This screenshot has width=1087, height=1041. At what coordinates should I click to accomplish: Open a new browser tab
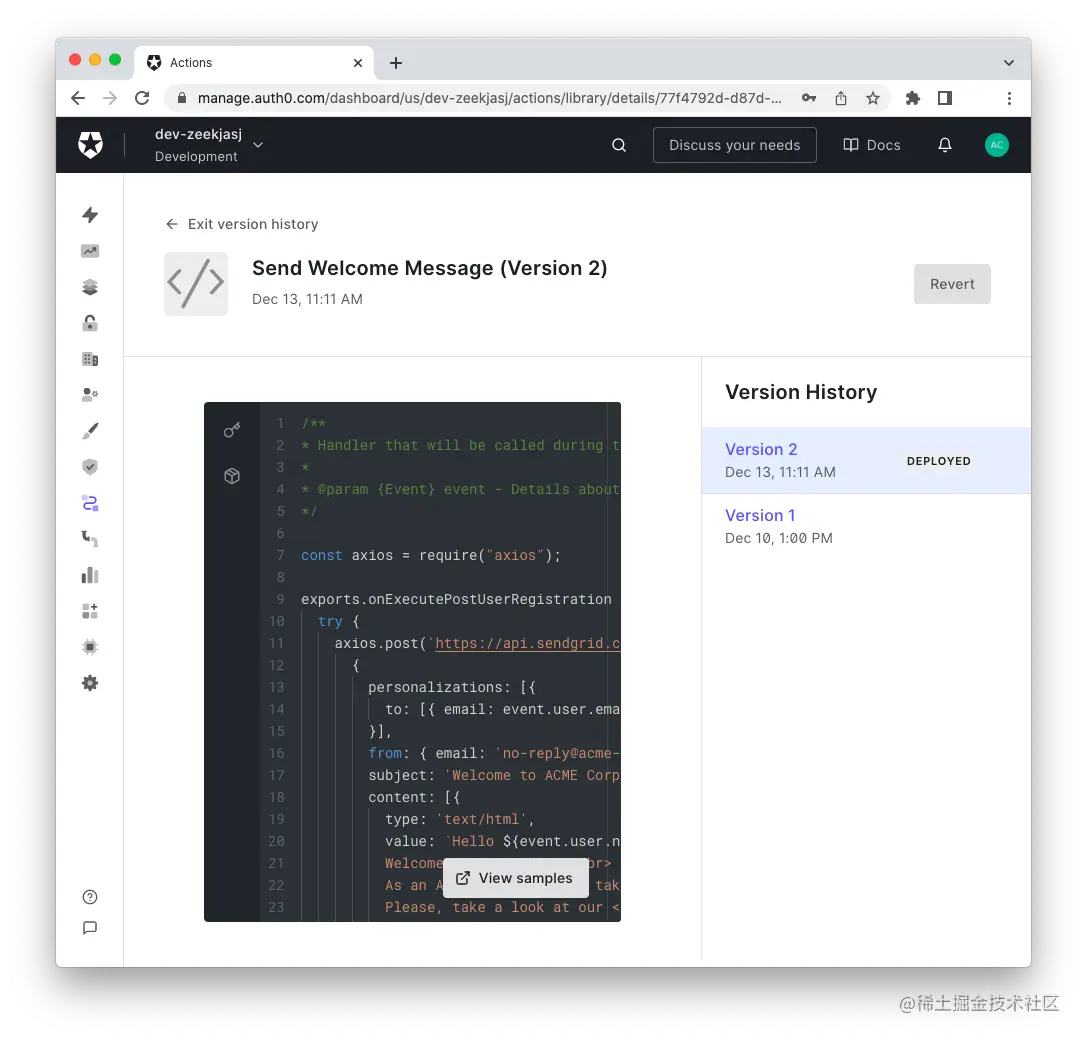tap(396, 63)
